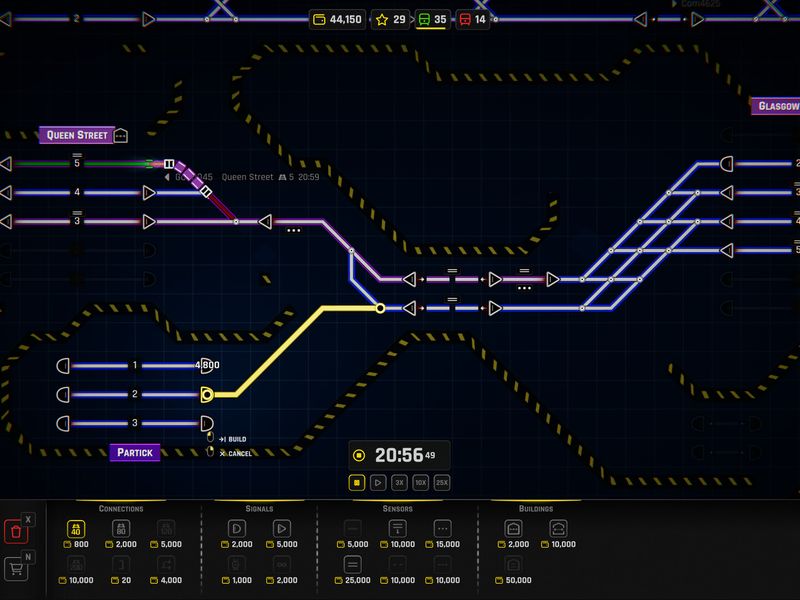Click the 4,800 price at Partick platform 1

[x=207, y=365]
